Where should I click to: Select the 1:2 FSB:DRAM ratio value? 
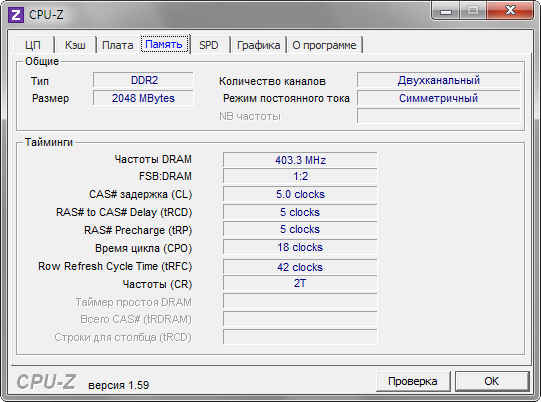point(300,176)
